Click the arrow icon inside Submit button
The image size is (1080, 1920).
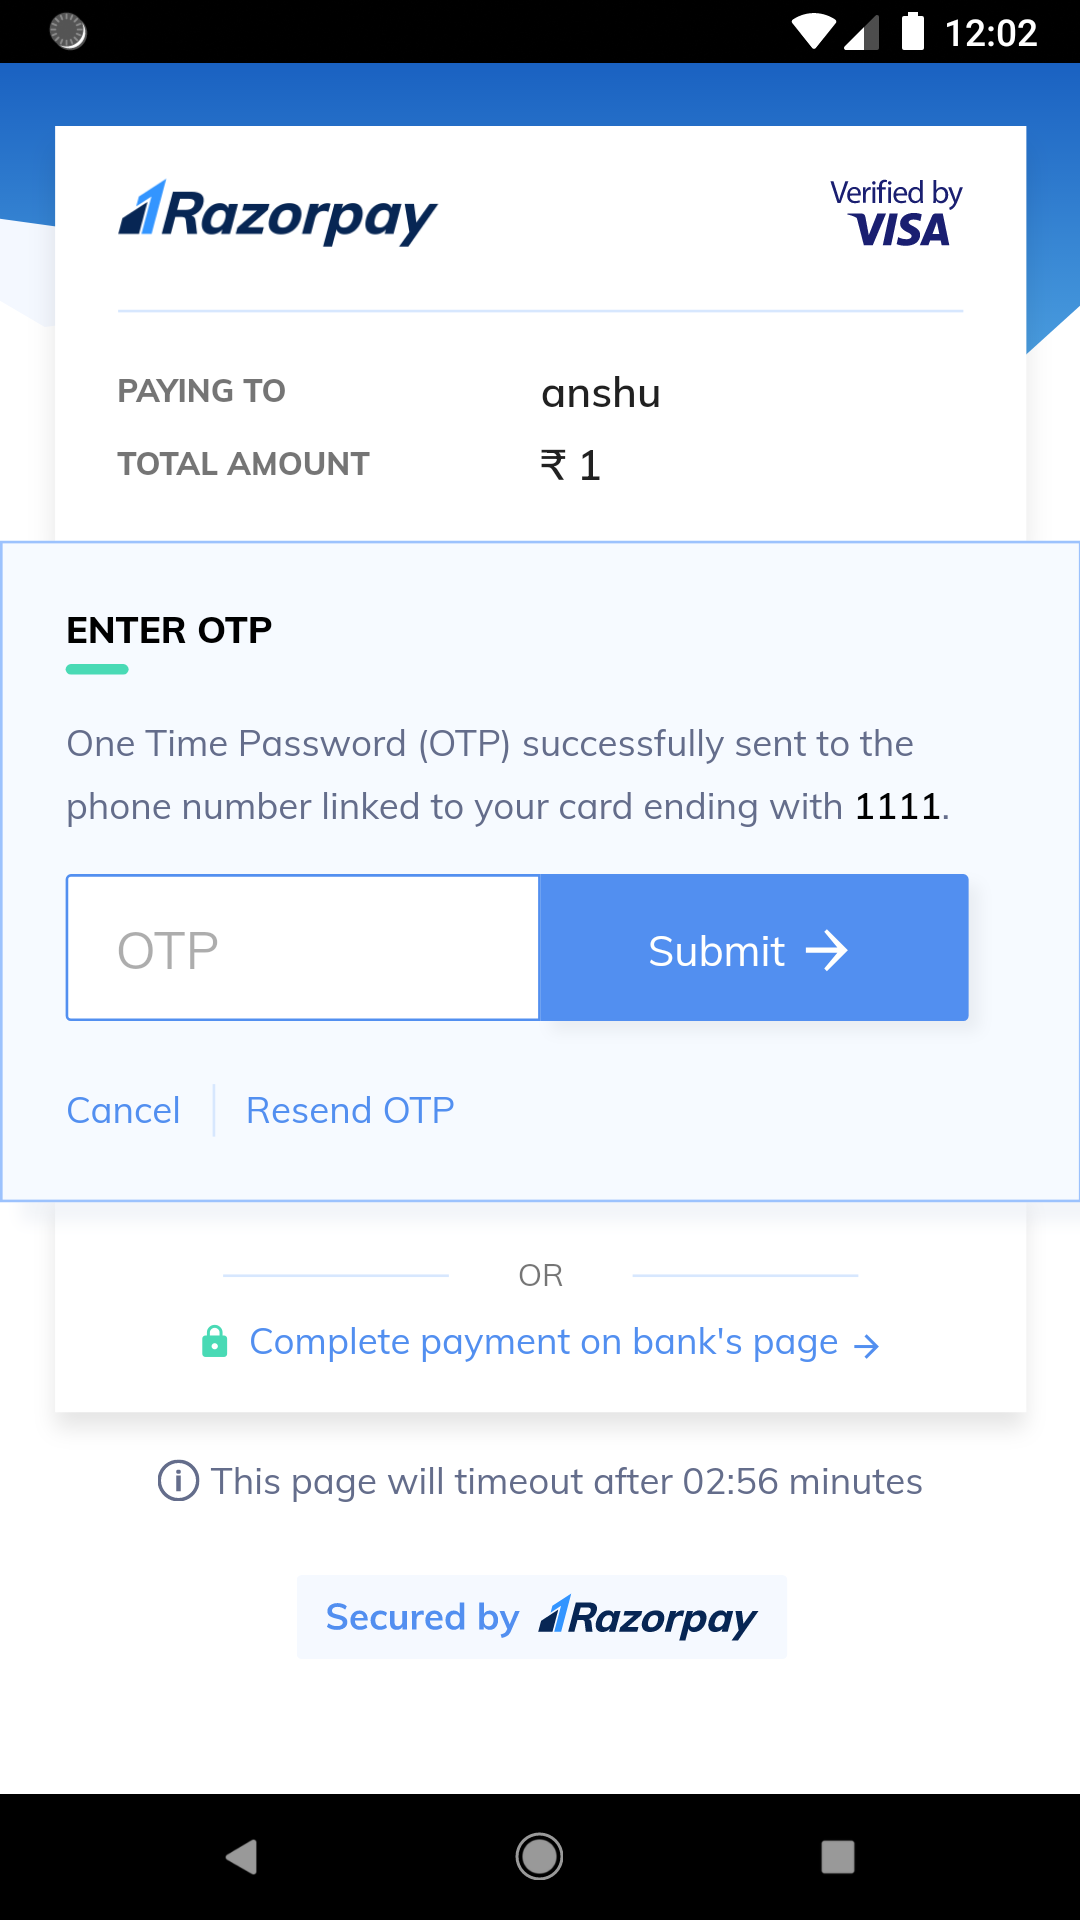tap(830, 950)
